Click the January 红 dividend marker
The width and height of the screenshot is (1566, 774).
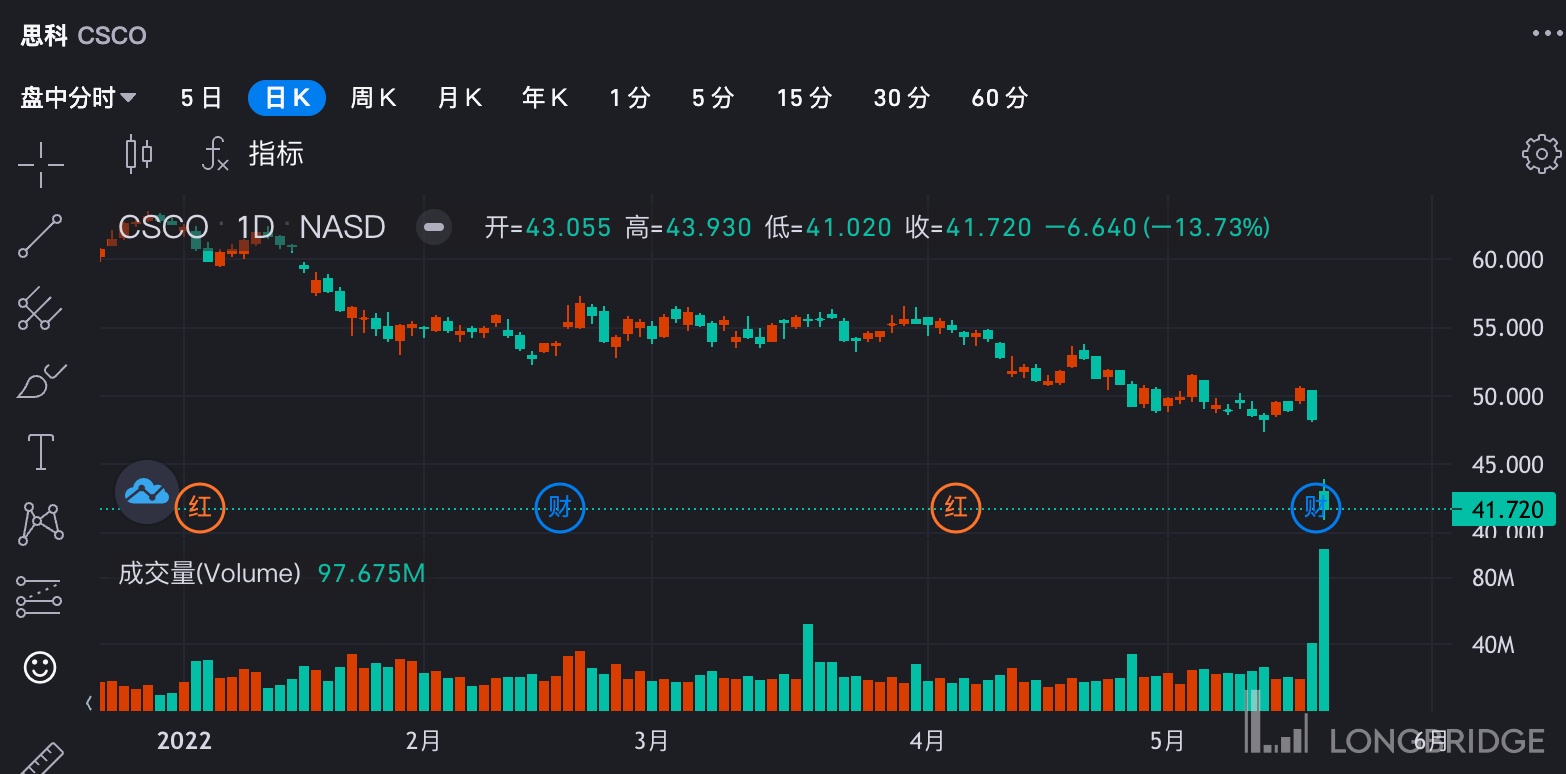[x=200, y=508]
